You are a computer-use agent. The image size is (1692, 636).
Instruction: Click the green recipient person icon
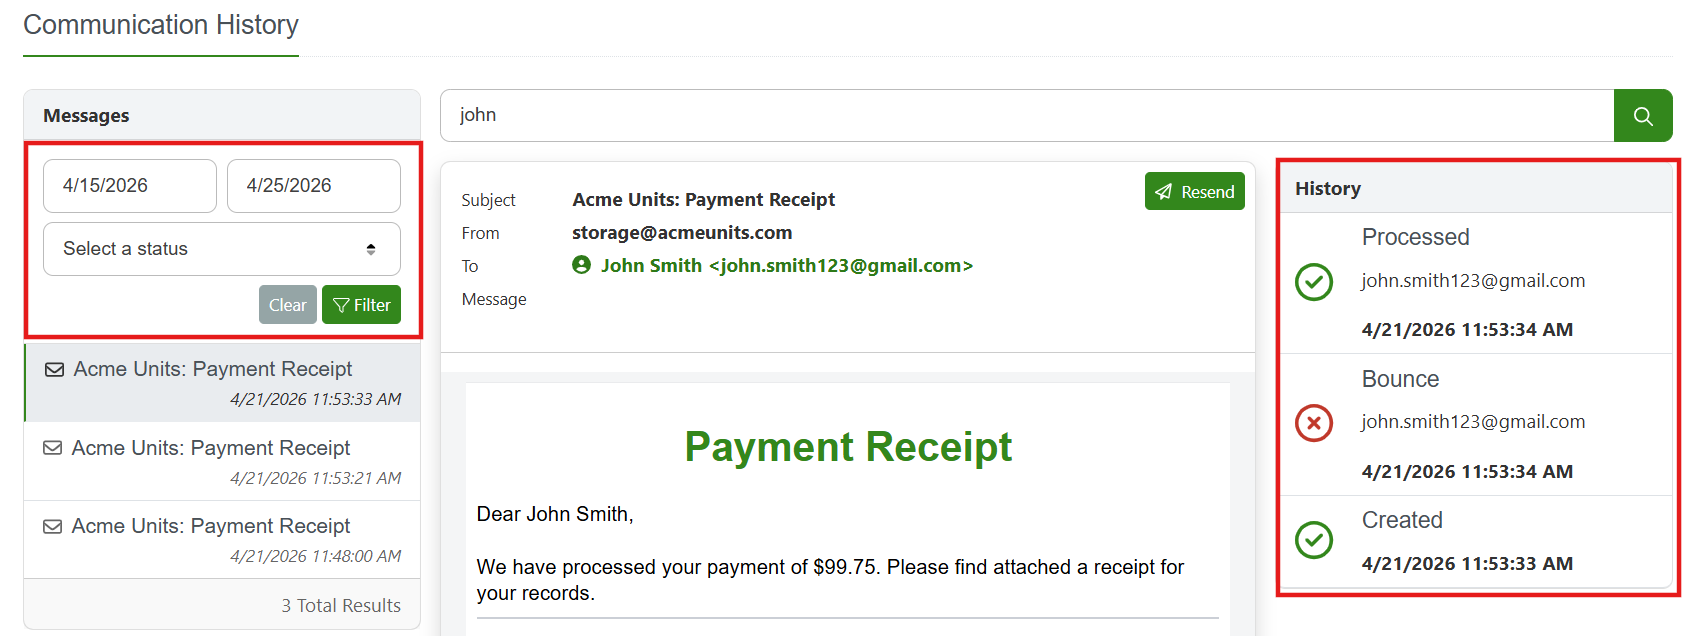[581, 265]
